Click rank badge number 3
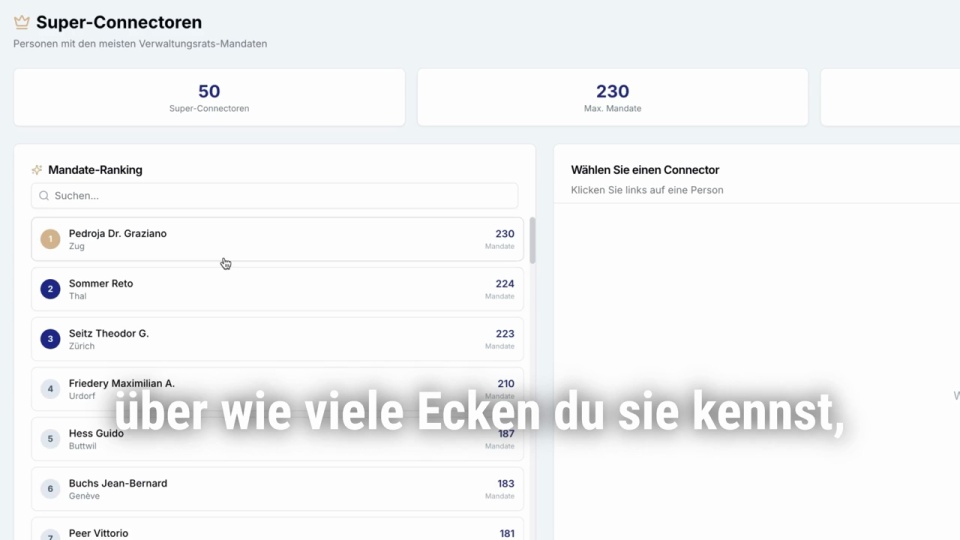Viewport: 960px width, 540px height. click(50, 339)
